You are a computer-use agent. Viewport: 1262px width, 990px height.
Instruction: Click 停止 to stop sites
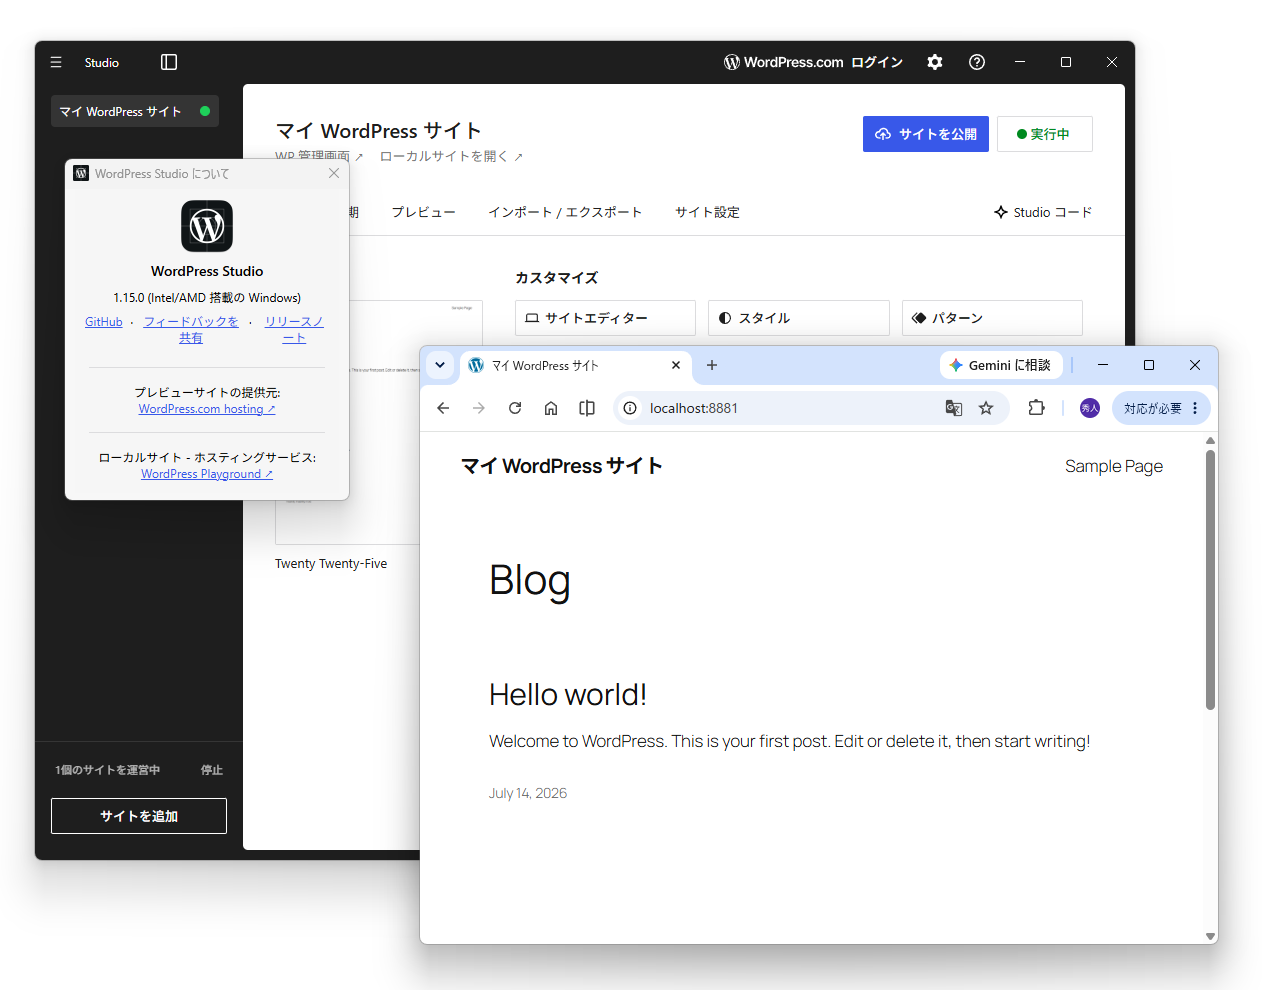(212, 770)
